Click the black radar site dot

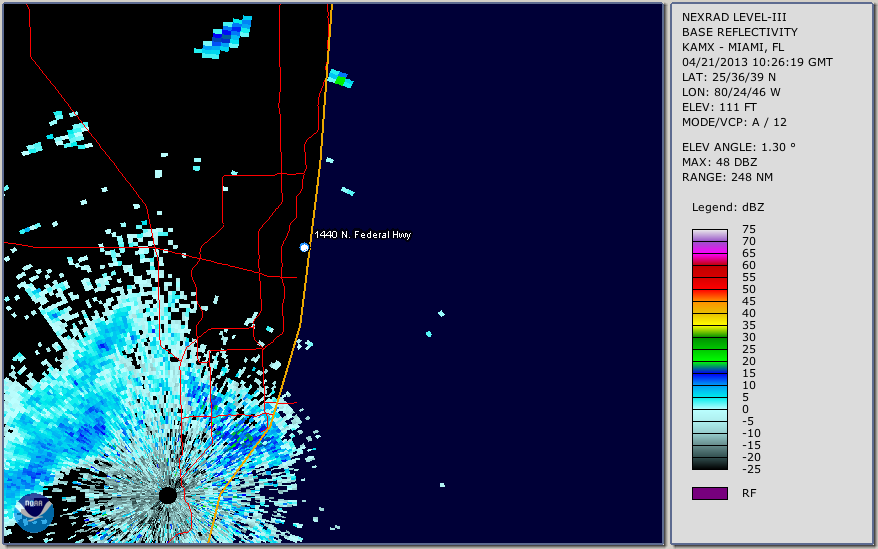[168, 495]
